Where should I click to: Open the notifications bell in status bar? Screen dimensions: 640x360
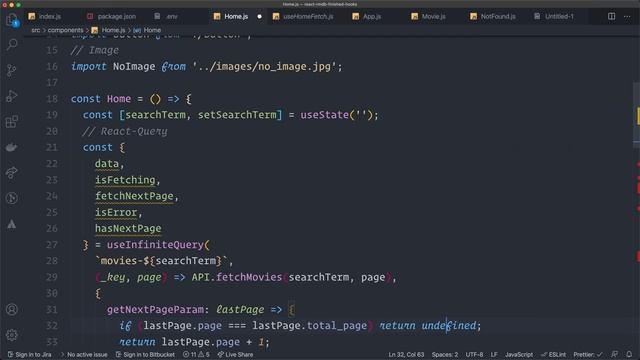629,354
